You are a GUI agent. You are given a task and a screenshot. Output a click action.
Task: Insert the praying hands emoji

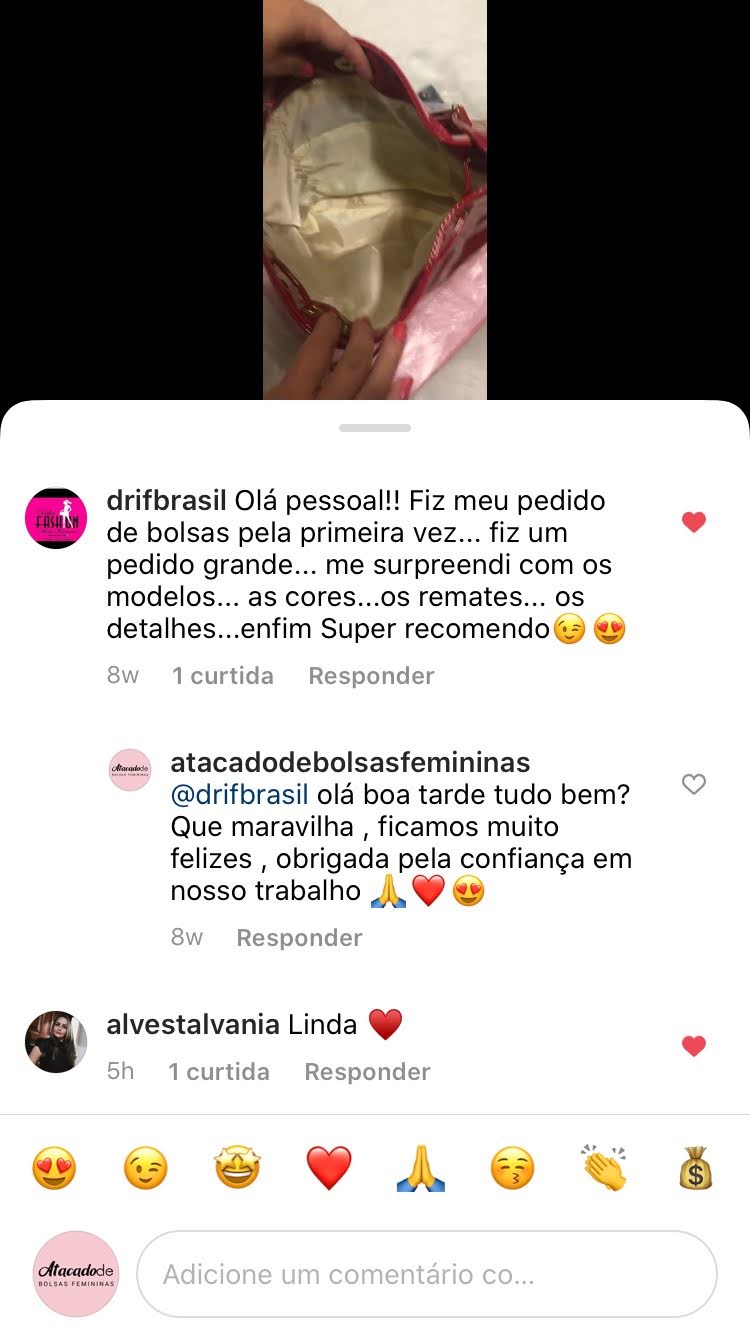[420, 1168]
